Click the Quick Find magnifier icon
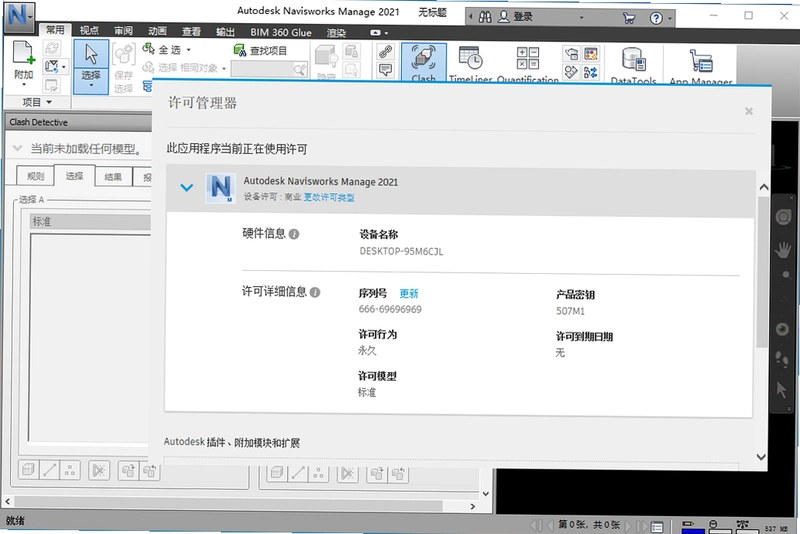800x534 pixels. 301,69
